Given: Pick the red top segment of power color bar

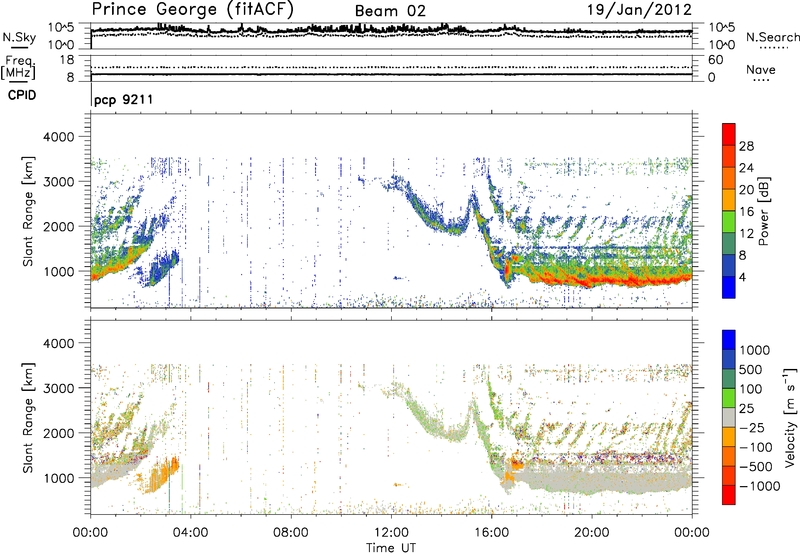Looking at the screenshot, I should 729,135.
